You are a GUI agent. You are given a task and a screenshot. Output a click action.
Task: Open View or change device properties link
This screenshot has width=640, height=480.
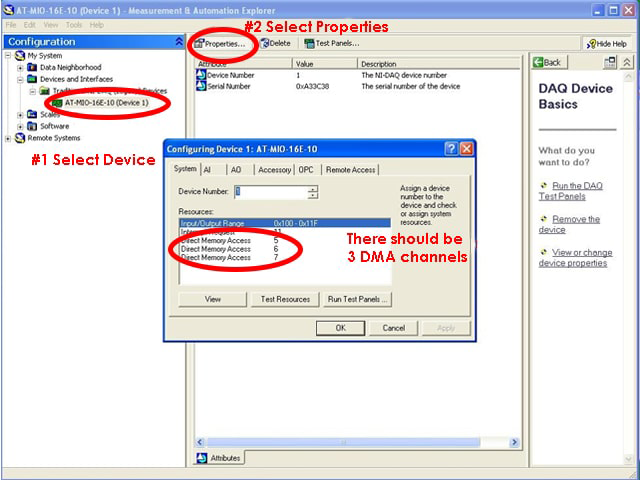(x=576, y=258)
